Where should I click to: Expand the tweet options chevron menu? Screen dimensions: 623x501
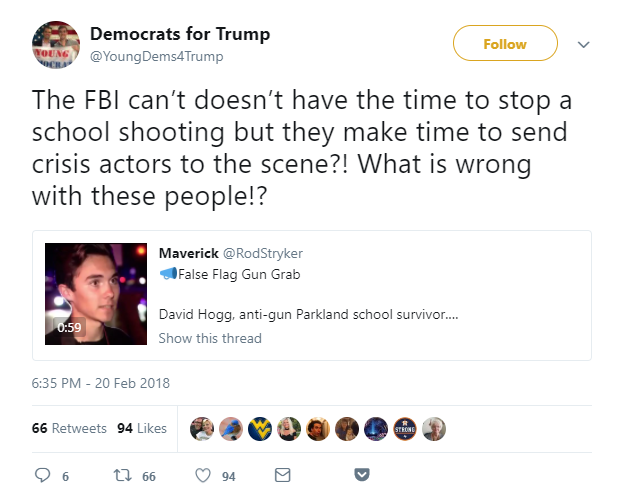pyautogui.click(x=585, y=45)
